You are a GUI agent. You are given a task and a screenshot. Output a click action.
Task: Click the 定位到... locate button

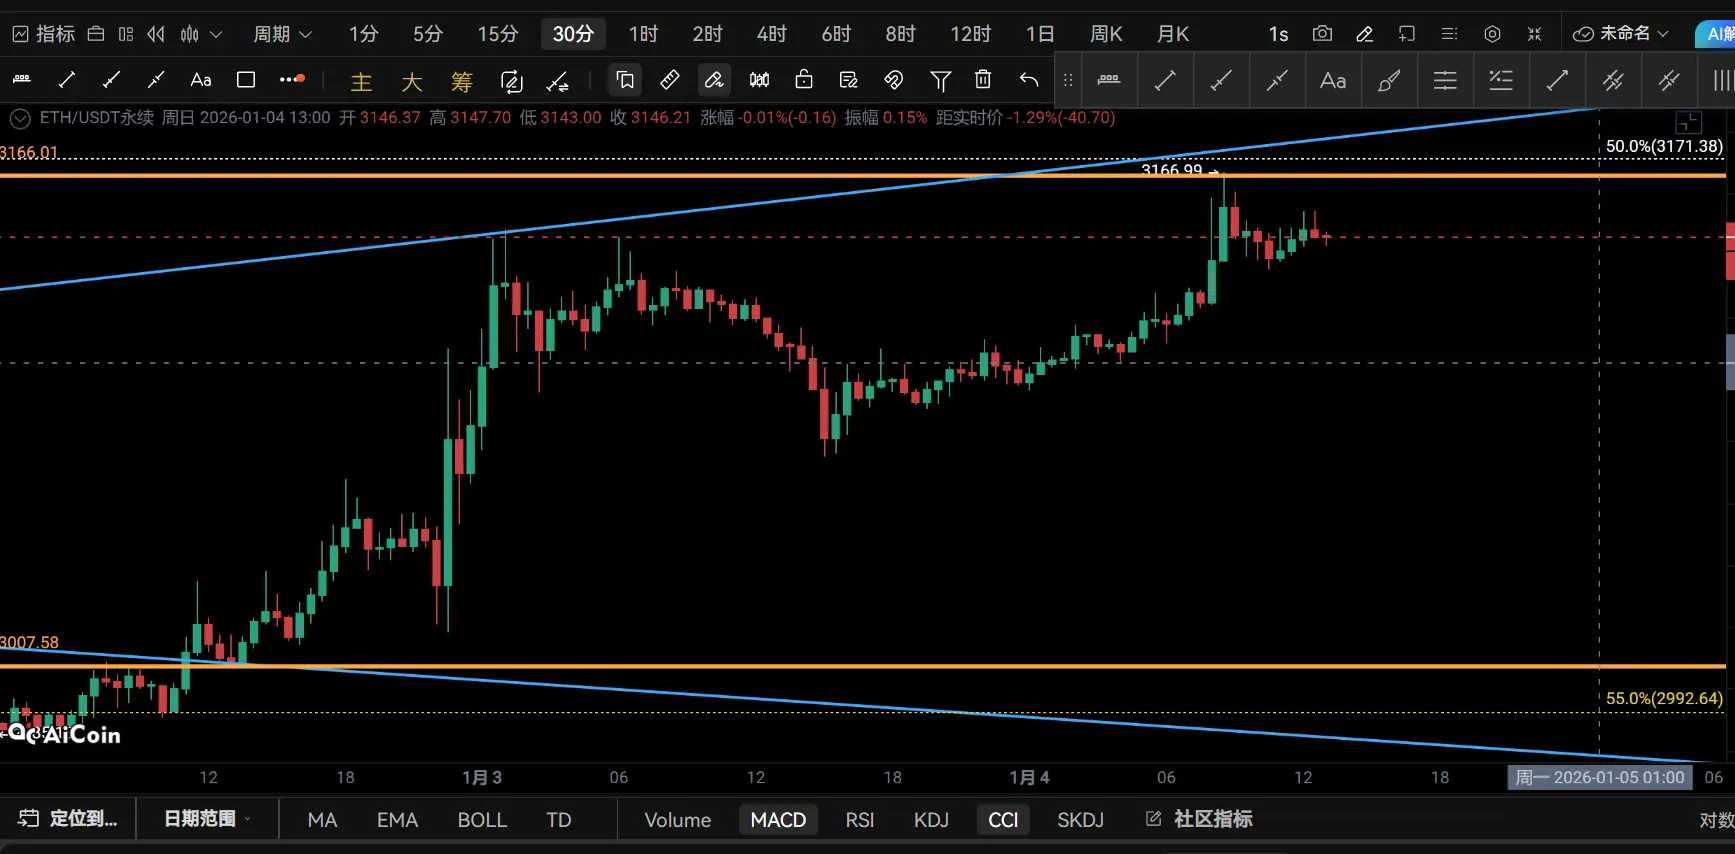pos(68,819)
